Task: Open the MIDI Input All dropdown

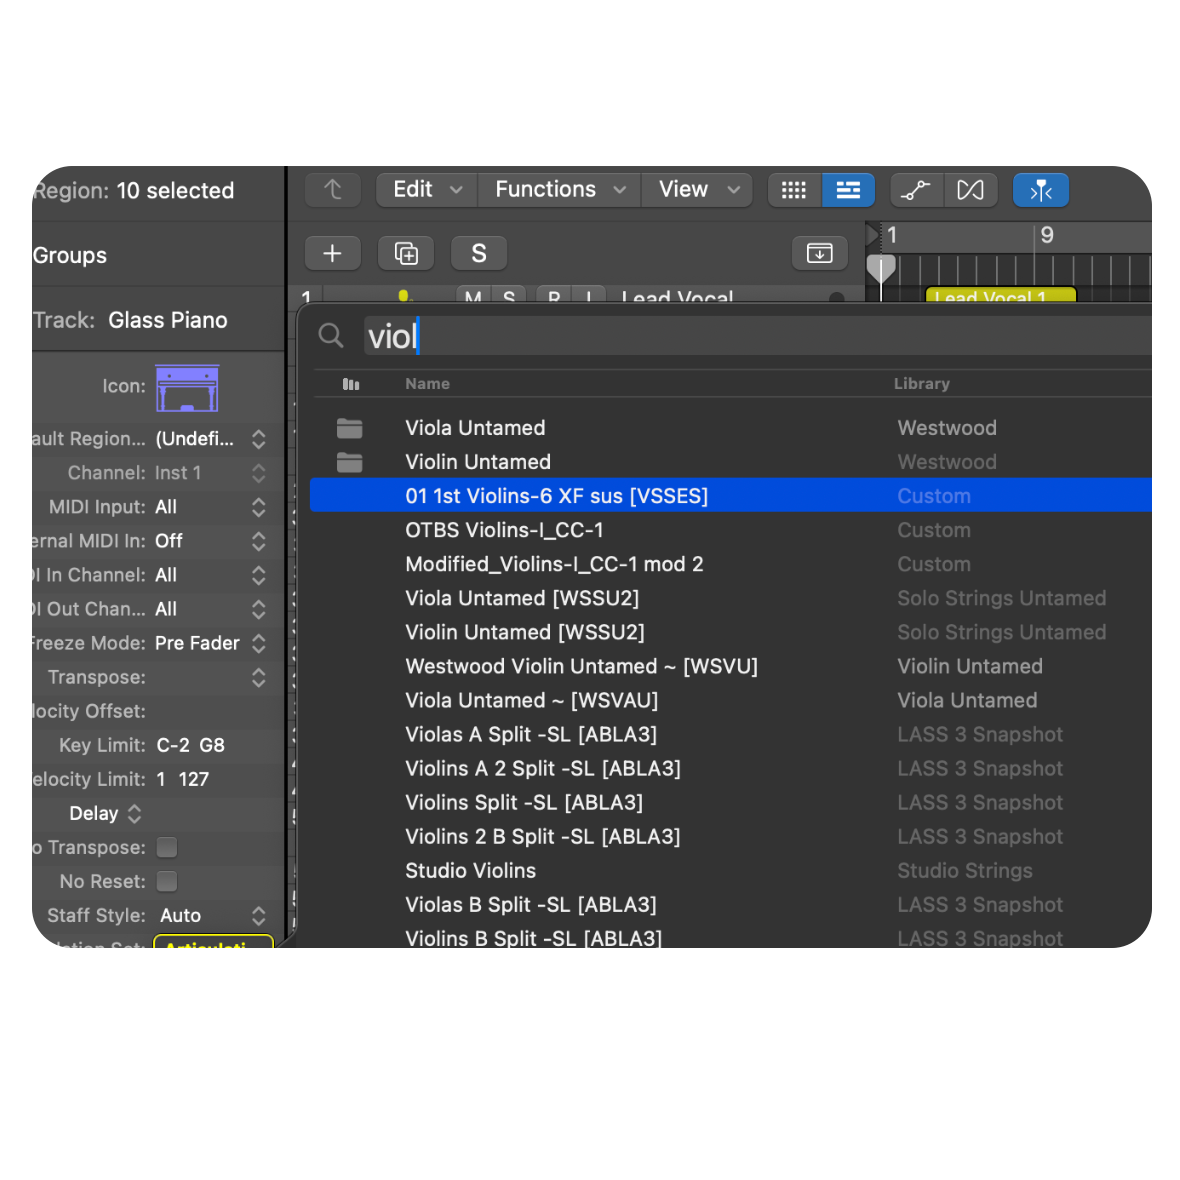Action: (x=258, y=507)
